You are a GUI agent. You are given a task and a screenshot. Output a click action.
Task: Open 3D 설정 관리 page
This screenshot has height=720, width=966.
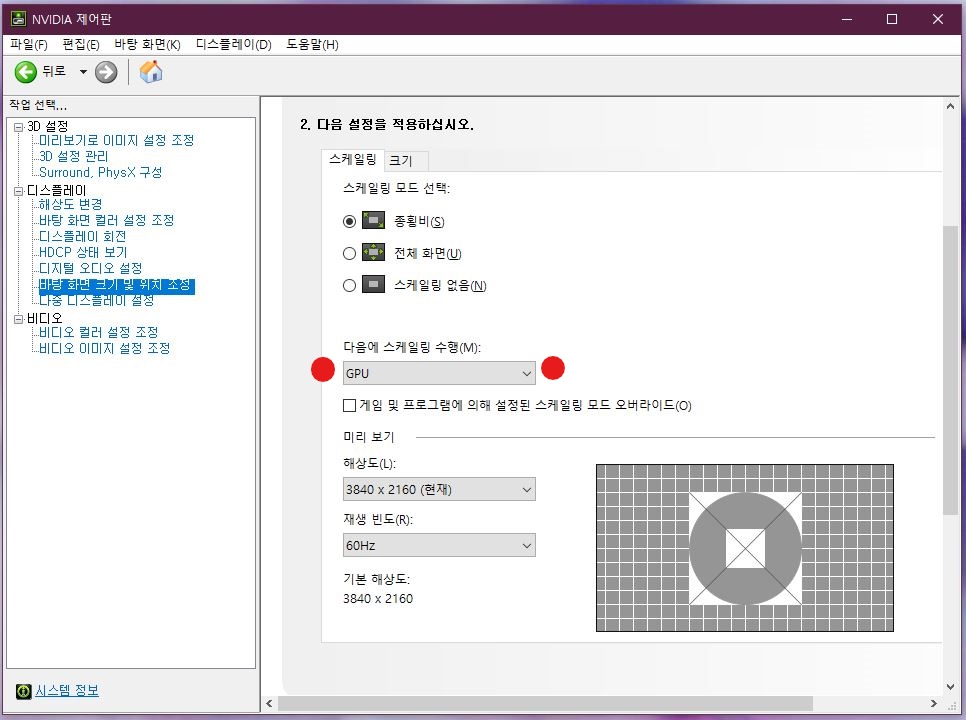tap(73, 156)
